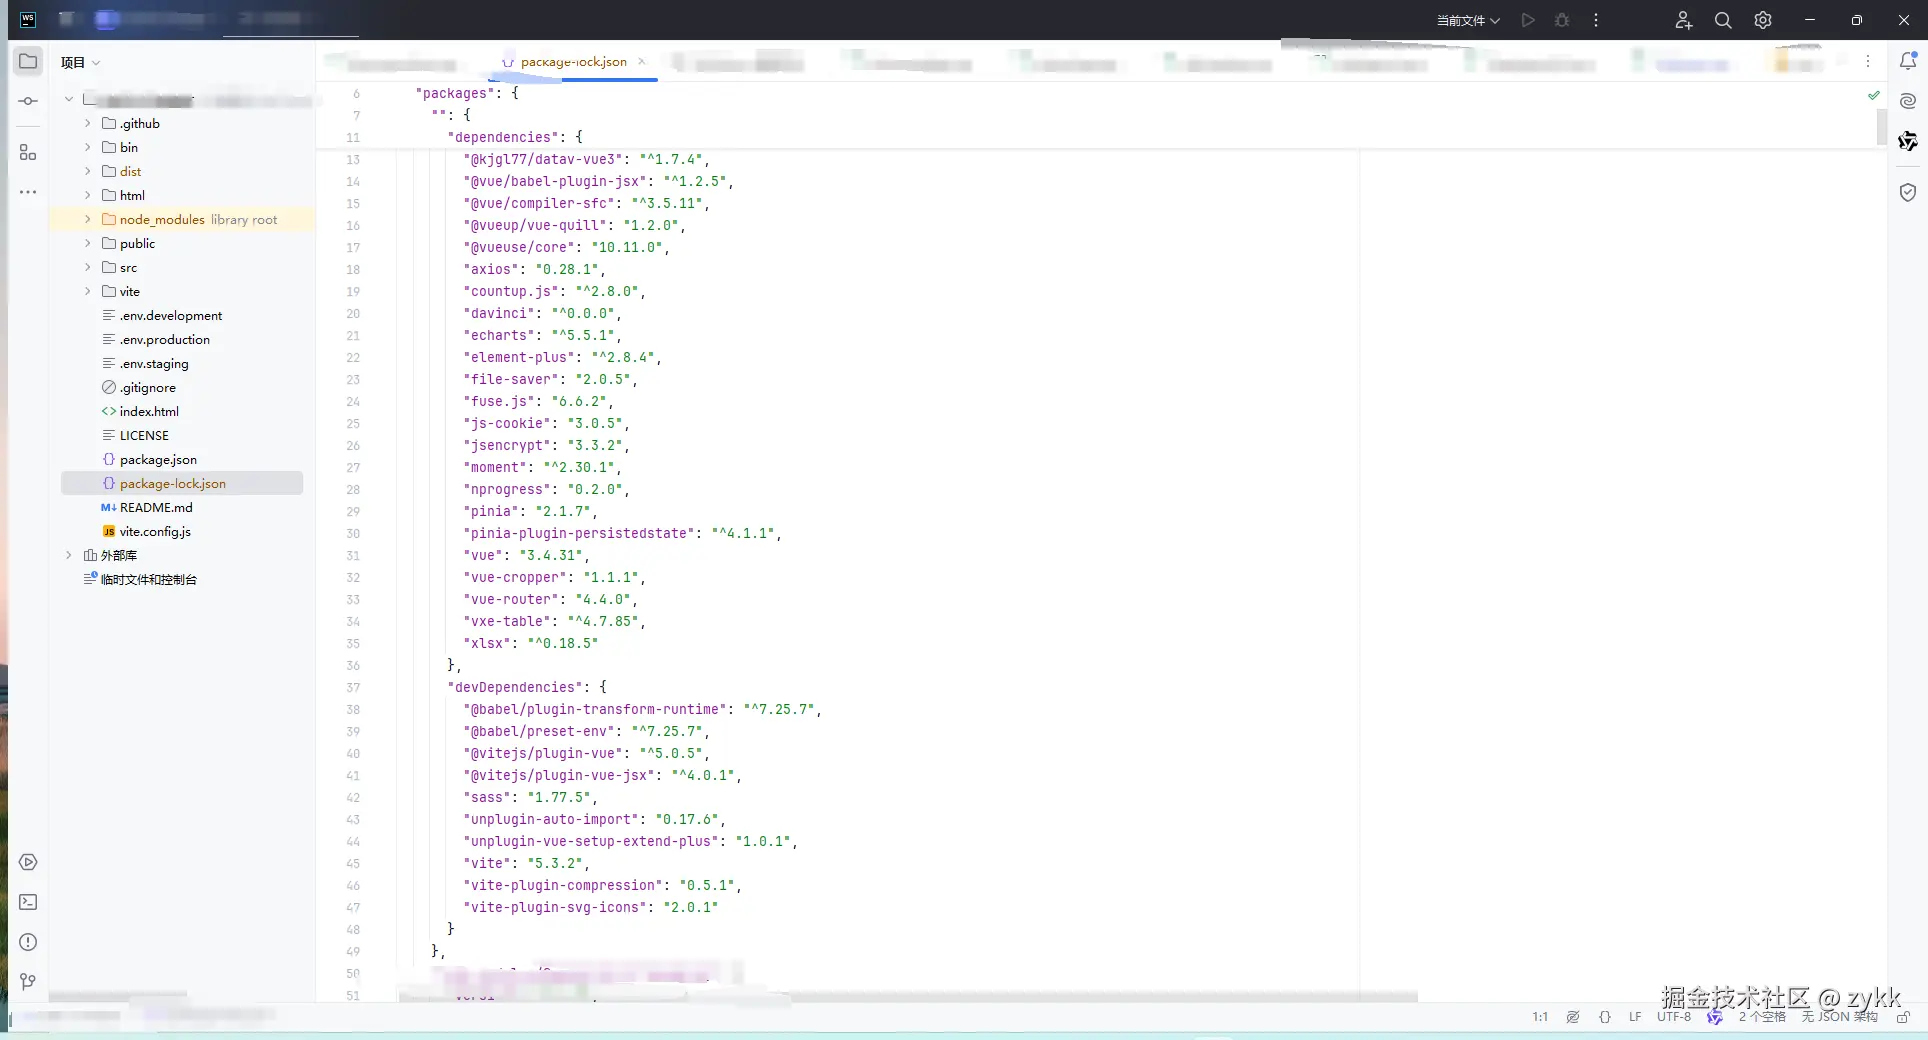Click the "vue-router" dependency line
Image resolution: width=1928 pixels, height=1040 pixels.
[x=550, y=600]
